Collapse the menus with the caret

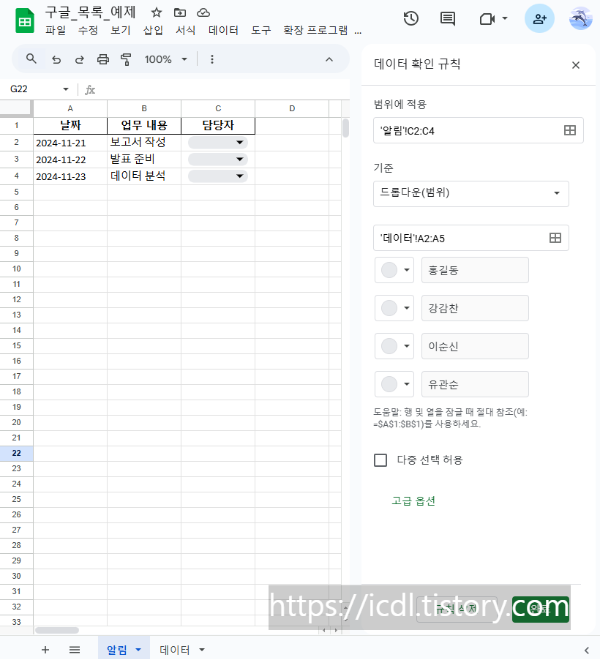329,59
